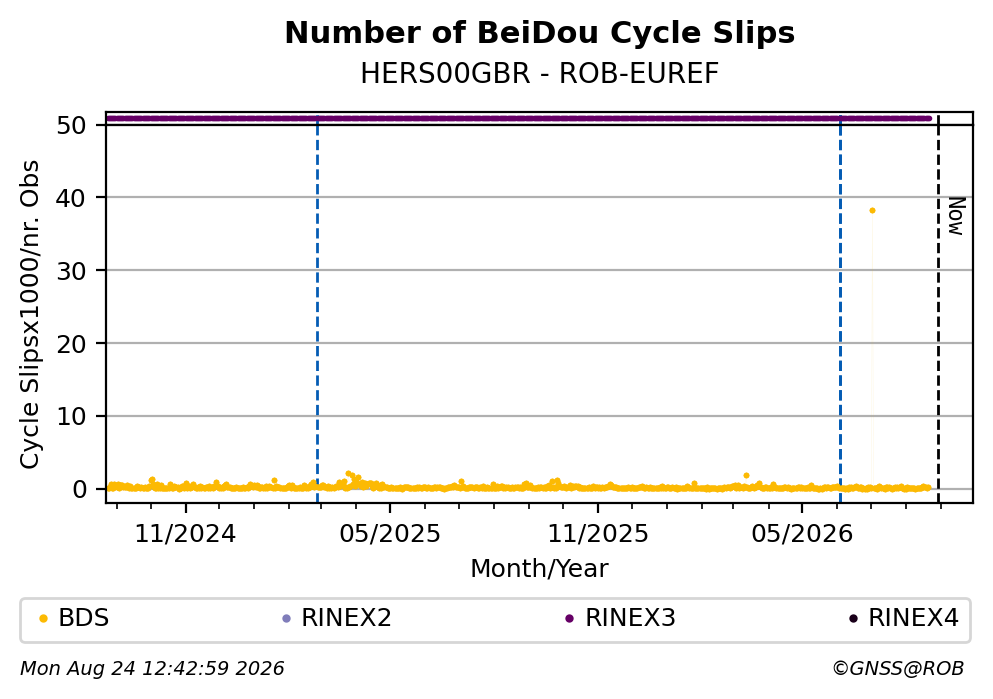This screenshot has width=993, height=699.
Task: Click the 05/2026 x-axis tick label
Action: tap(802, 534)
